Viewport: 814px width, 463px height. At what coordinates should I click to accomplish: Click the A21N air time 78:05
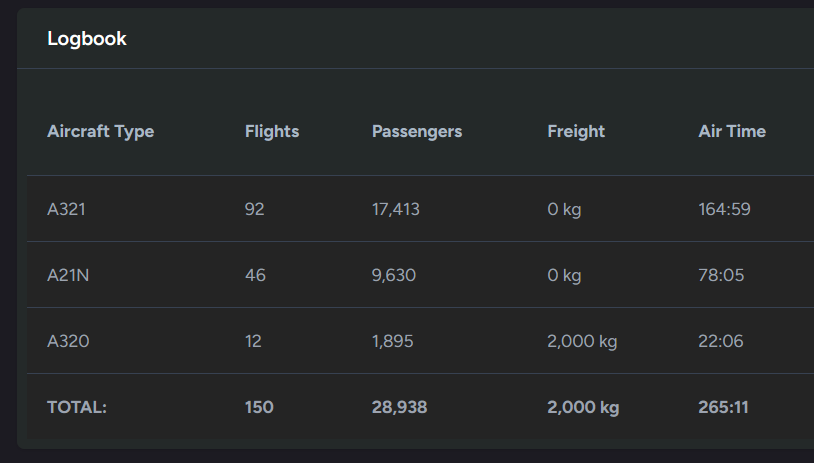(721, 275)
